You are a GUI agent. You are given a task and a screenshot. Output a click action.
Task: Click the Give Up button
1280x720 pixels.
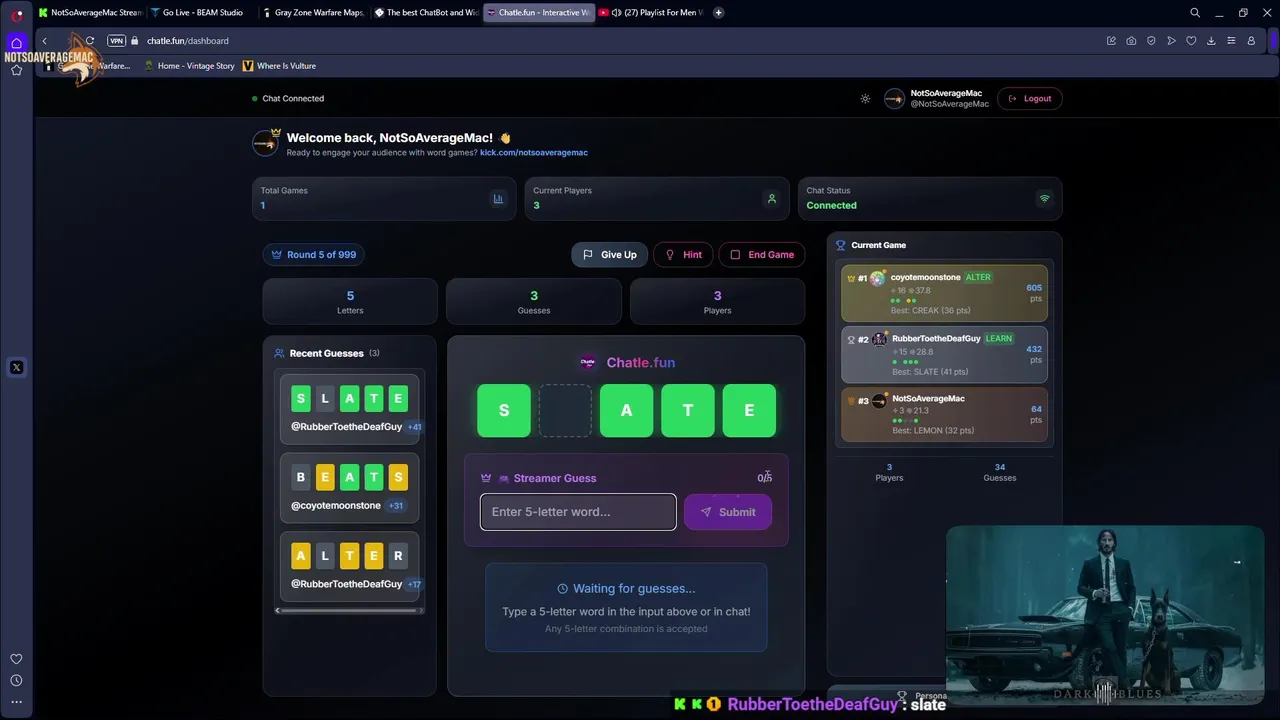click(x=610, y=255)
